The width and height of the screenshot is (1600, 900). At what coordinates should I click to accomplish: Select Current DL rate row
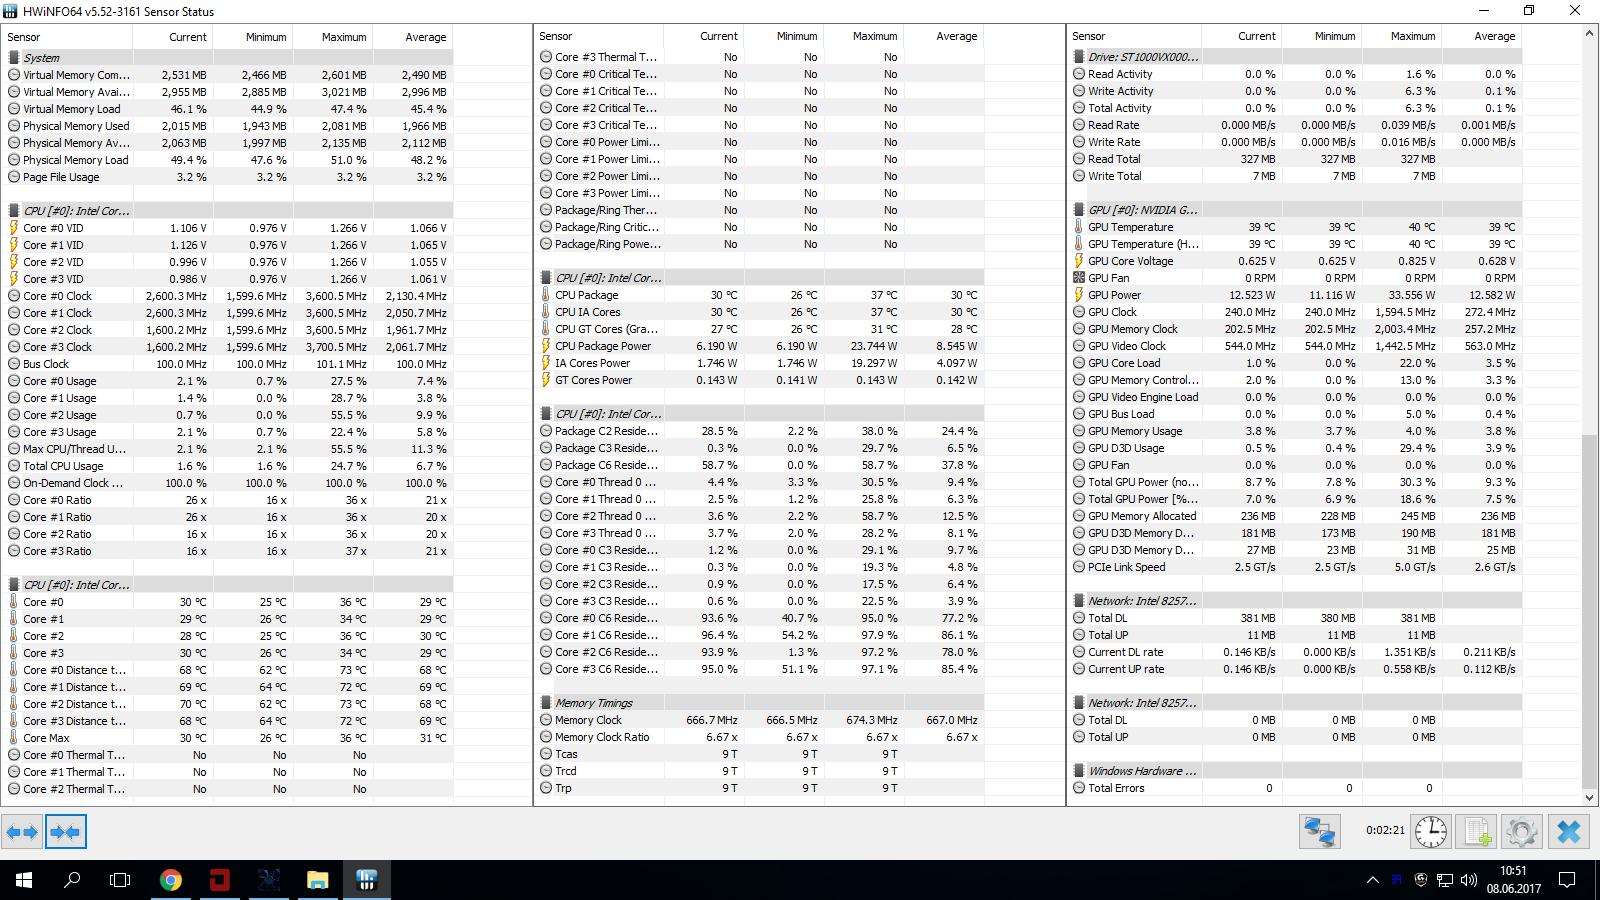[x=1295, y=652]
